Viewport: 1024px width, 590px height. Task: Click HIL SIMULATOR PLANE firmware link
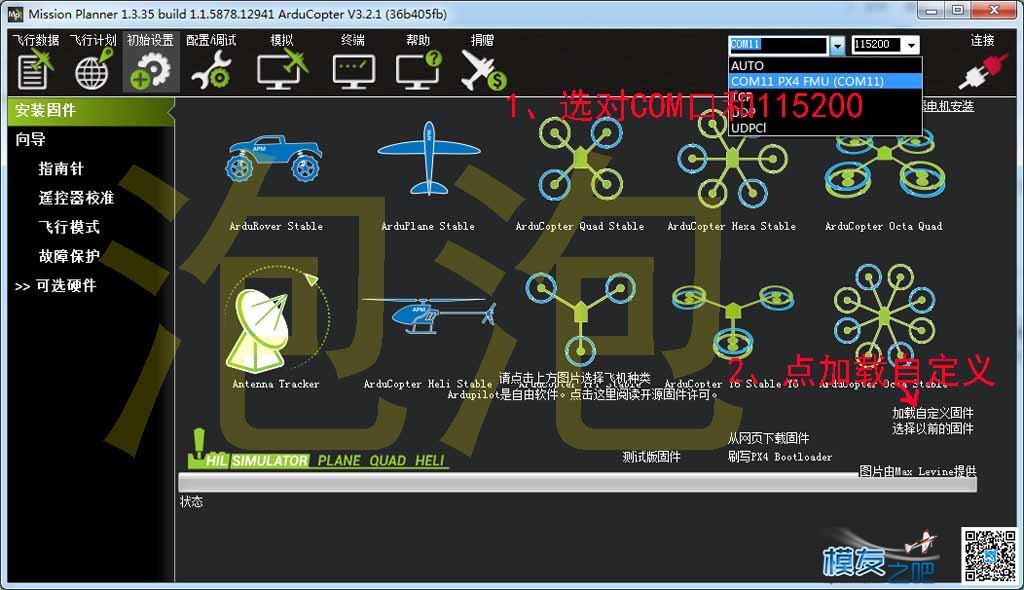tap(339, 461)
